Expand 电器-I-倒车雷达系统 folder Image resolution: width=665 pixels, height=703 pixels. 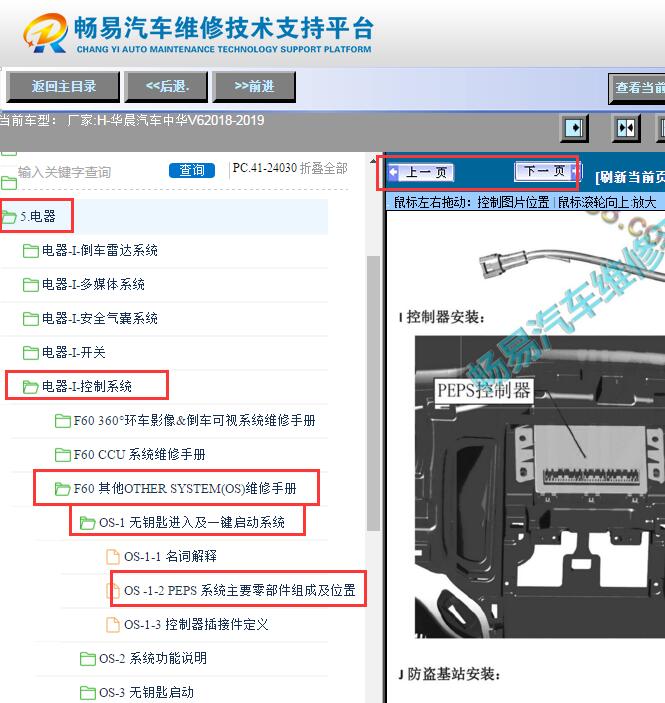(100, 250)
